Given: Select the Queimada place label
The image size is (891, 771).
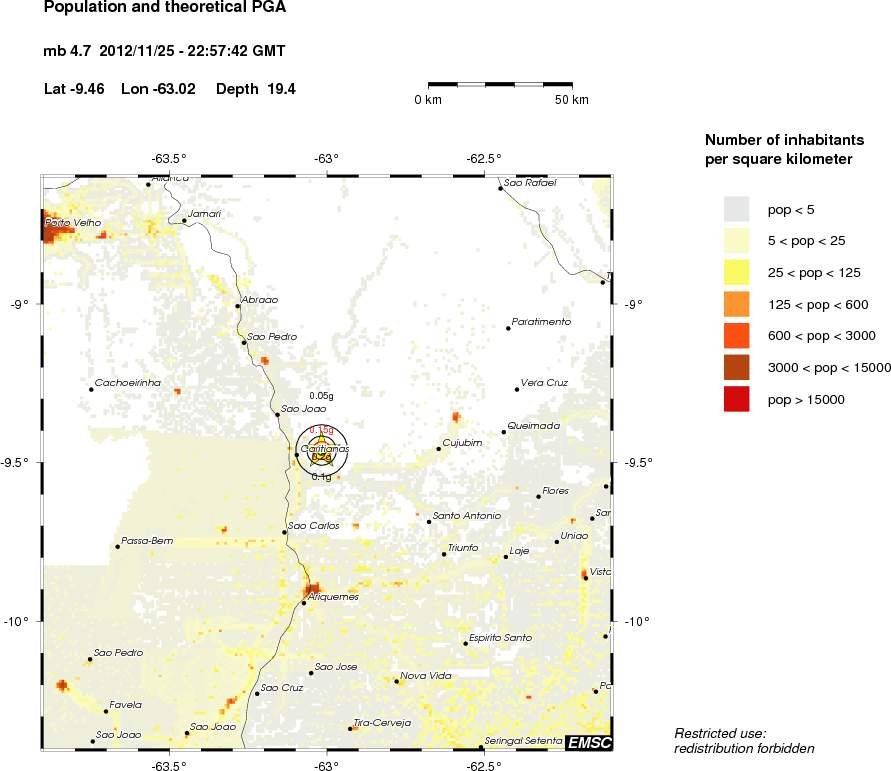Looking at the screenshot, I should pos(534,426).
